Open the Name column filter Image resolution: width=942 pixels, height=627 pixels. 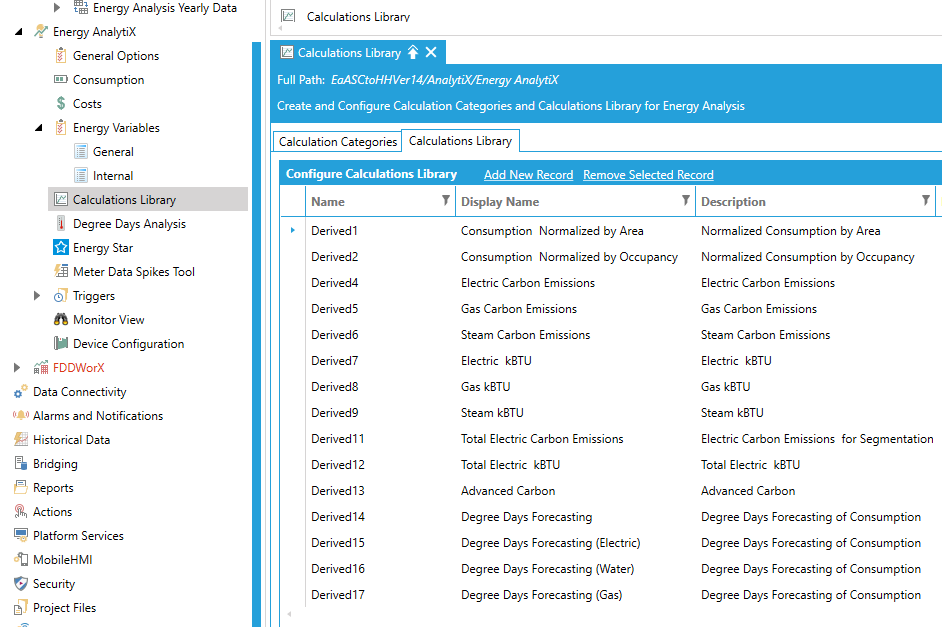445,201
